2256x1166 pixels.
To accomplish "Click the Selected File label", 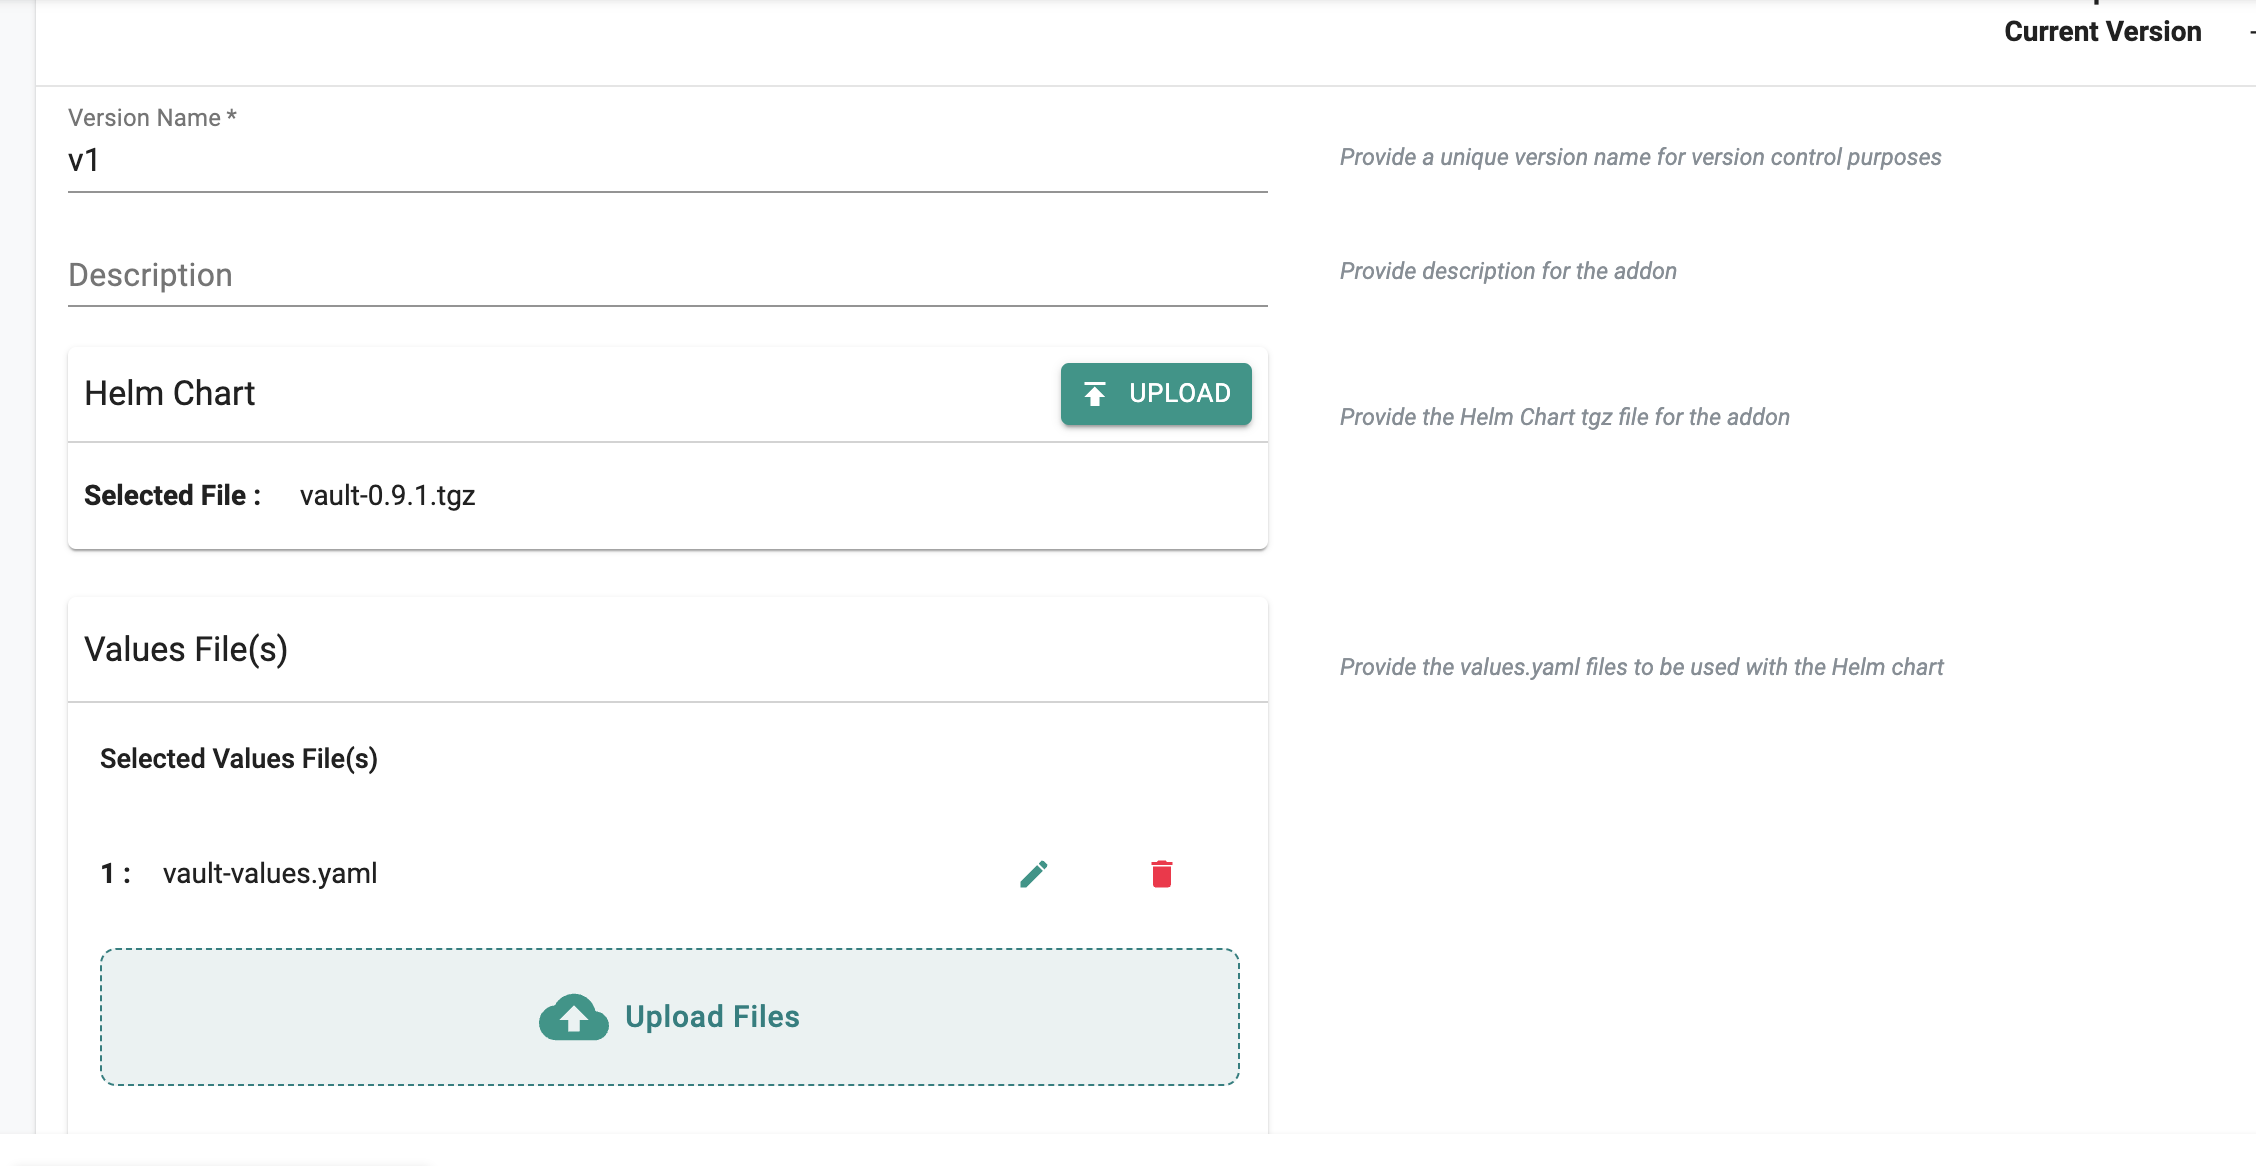I will pos(173,496).
